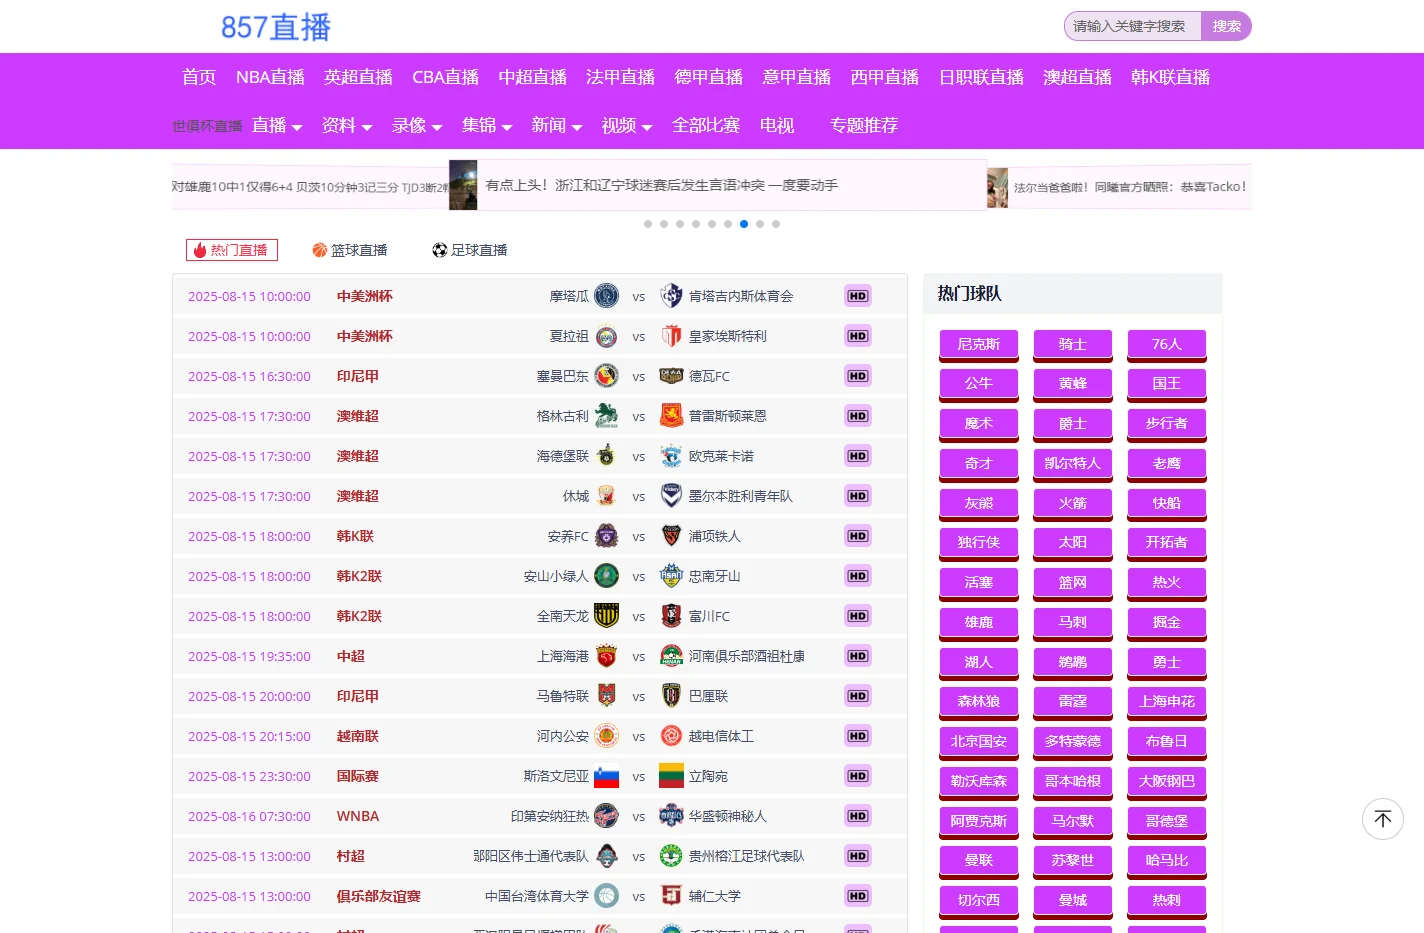Click the 华盛顿神秘人 team logo
Screen dimensions: 1424x933
pos(671,816)
